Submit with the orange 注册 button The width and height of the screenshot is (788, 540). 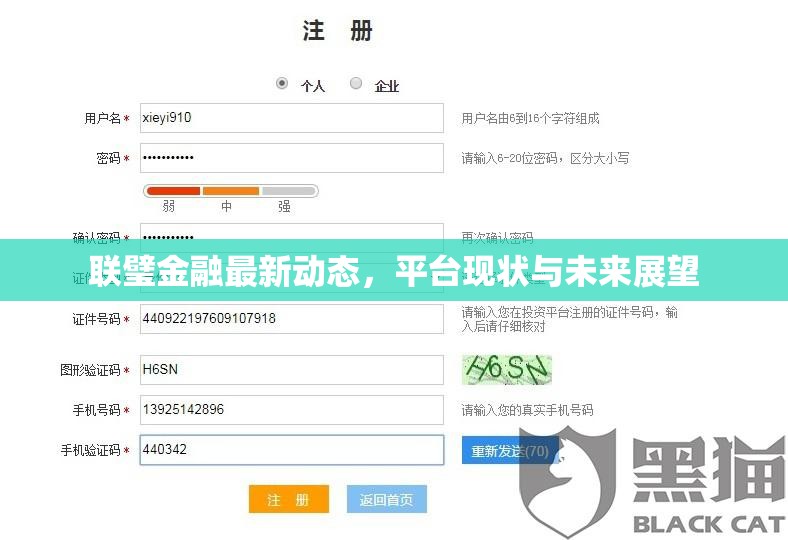click(x=289, y=499)
